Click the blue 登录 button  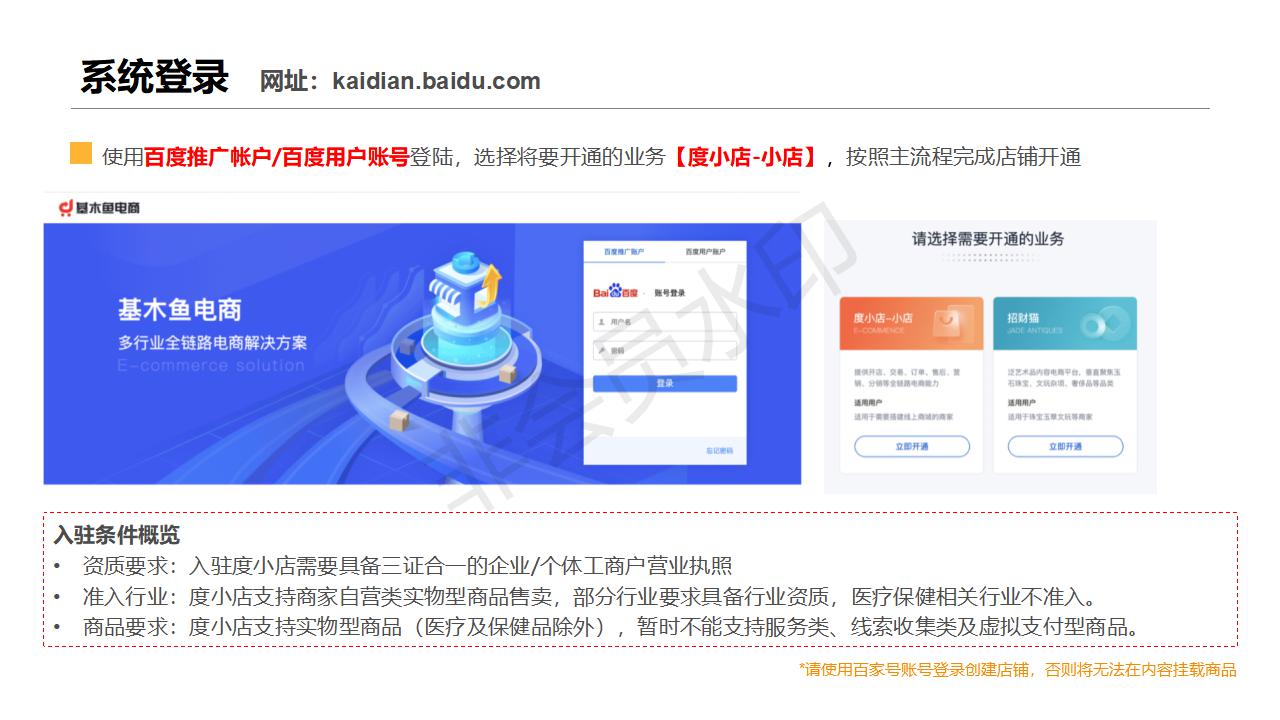[665, 384]
